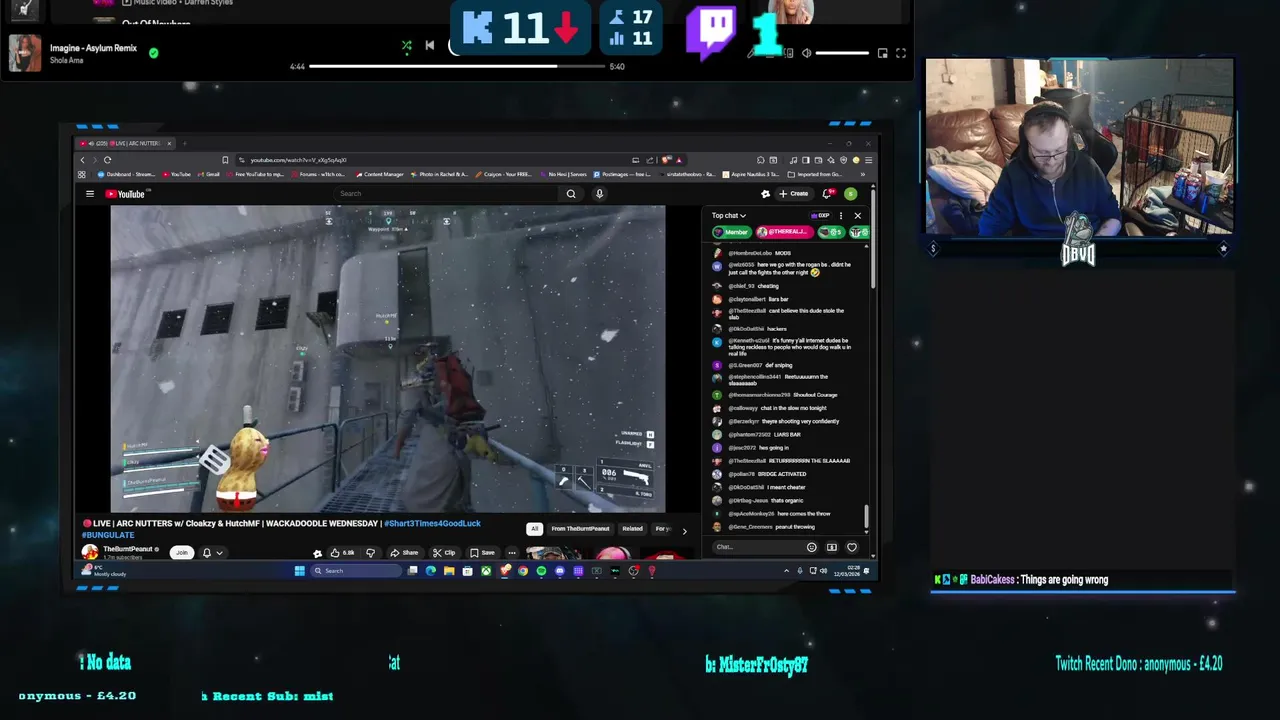The image size is (1280, 720).
Task: Adjust the Spotify volume slider
Action: 842,53
